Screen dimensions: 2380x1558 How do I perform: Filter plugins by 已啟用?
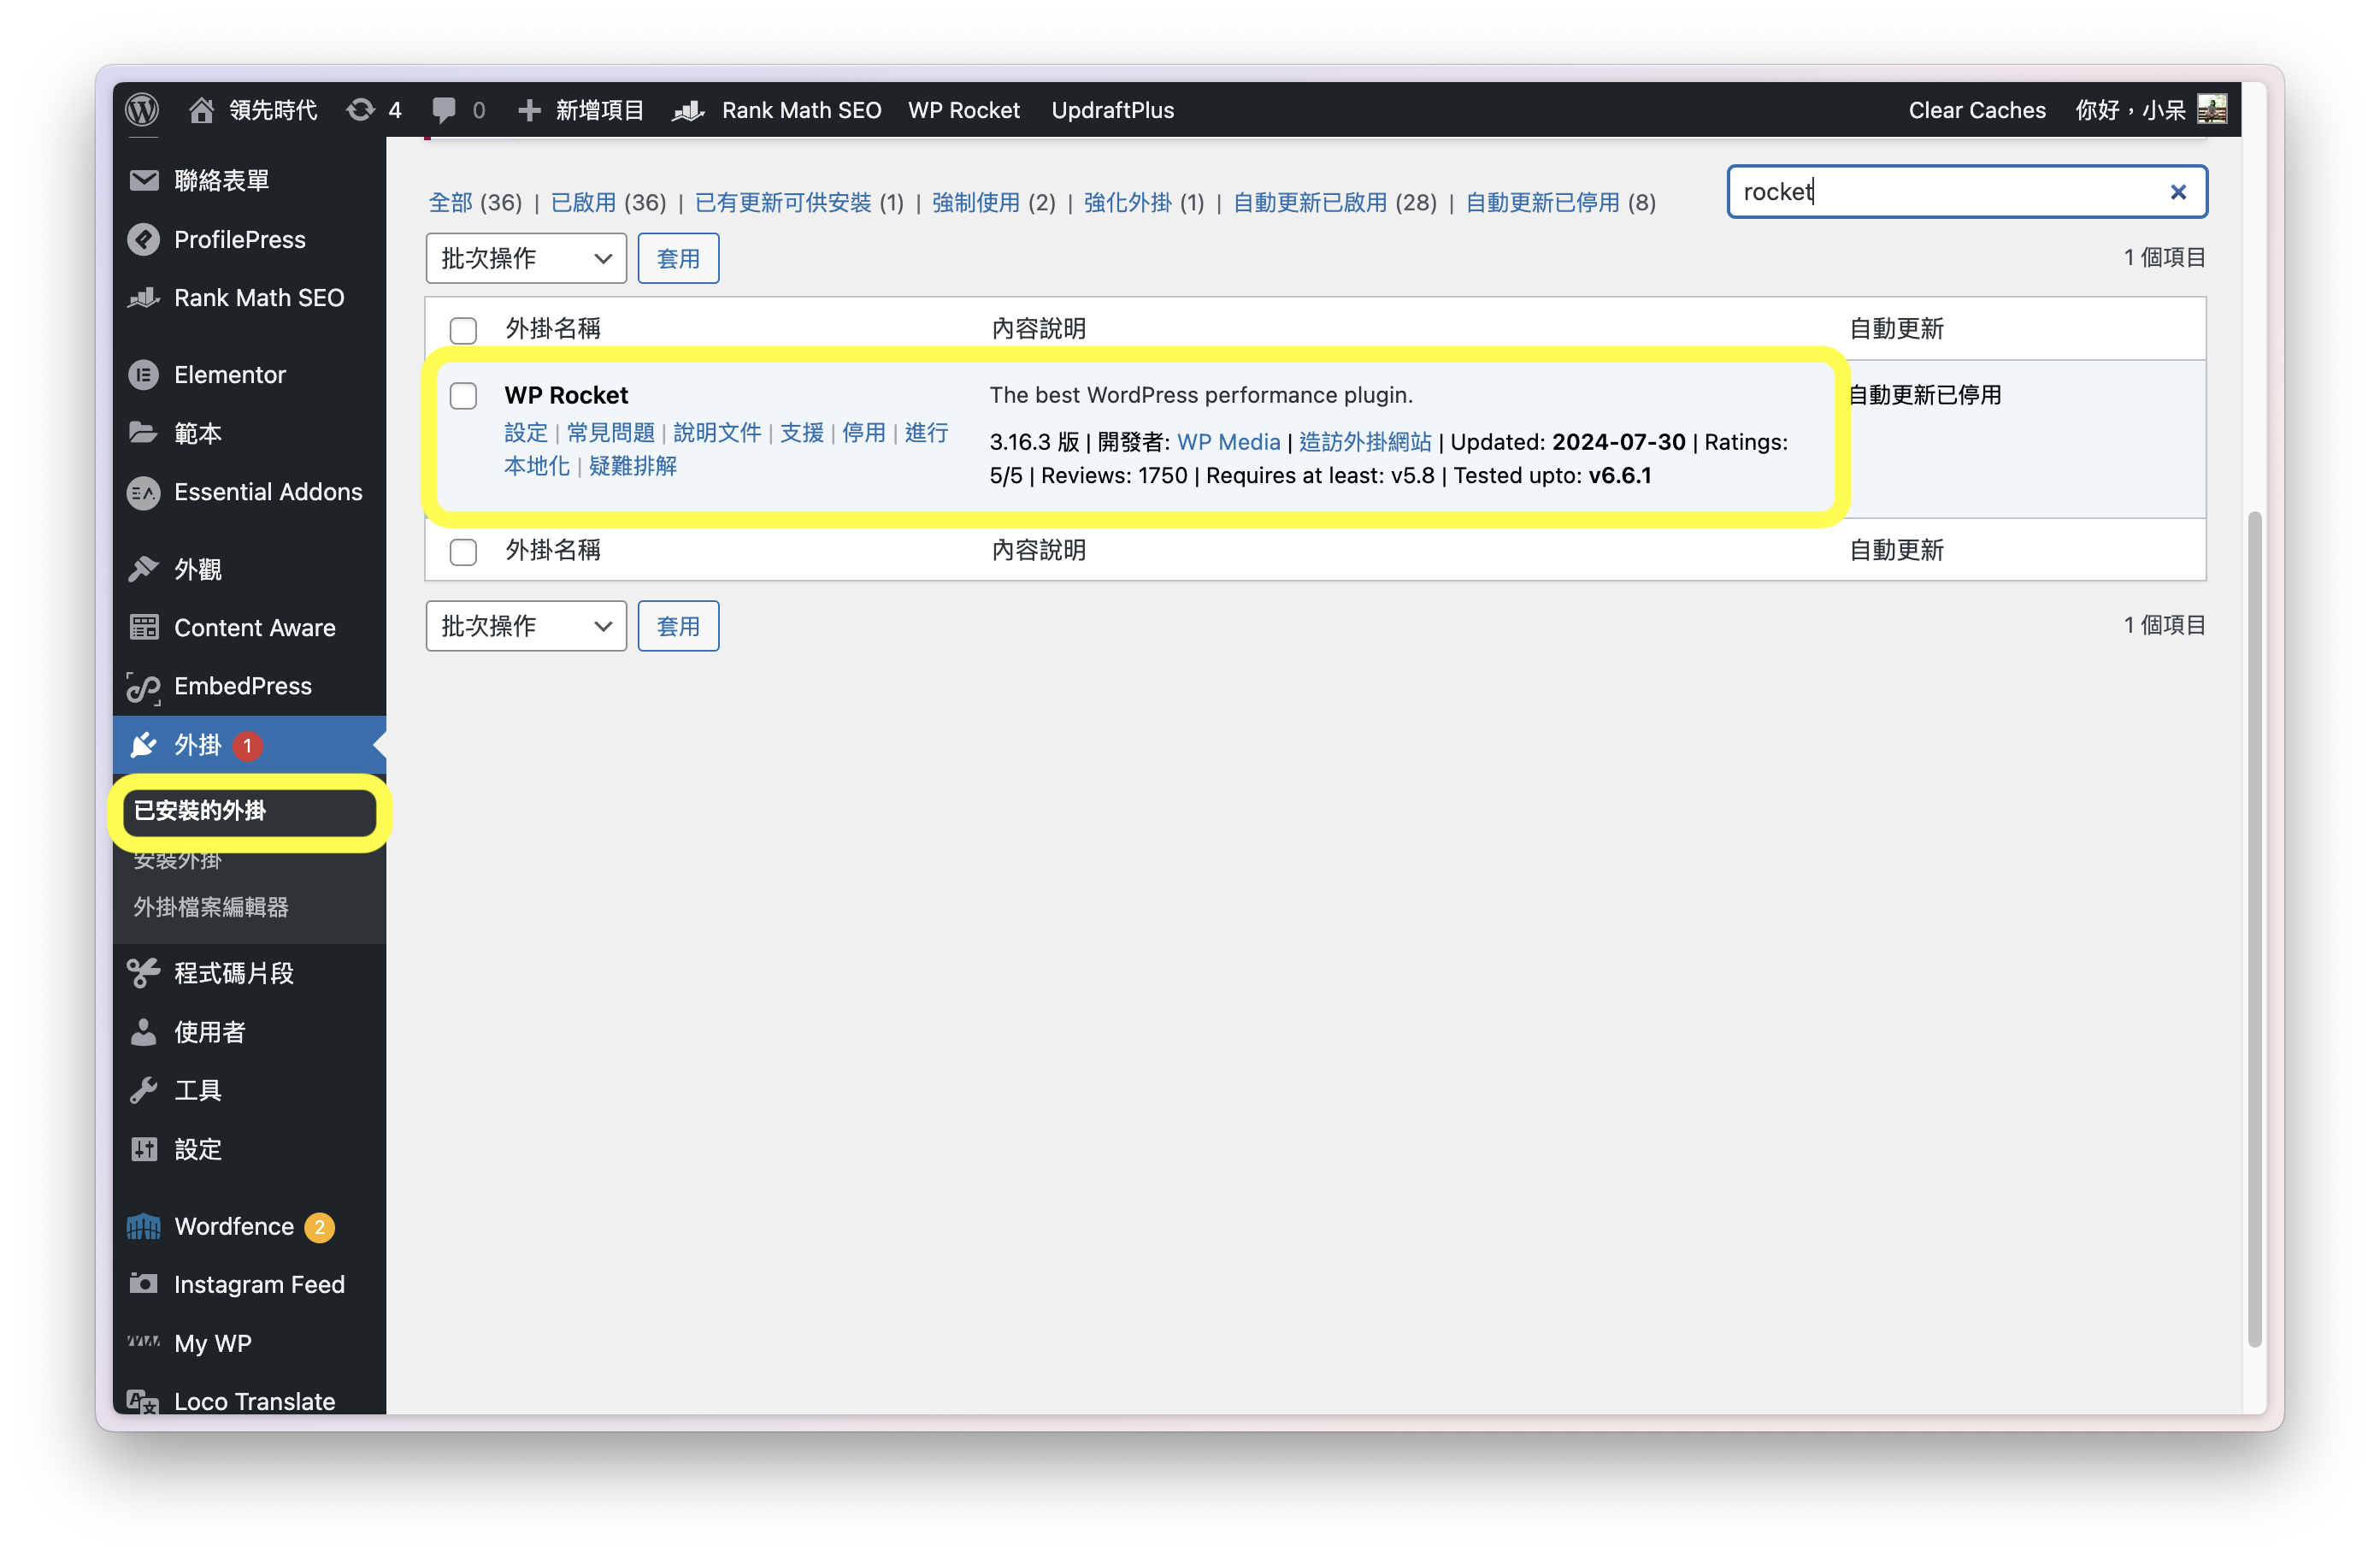pos(583,202)
